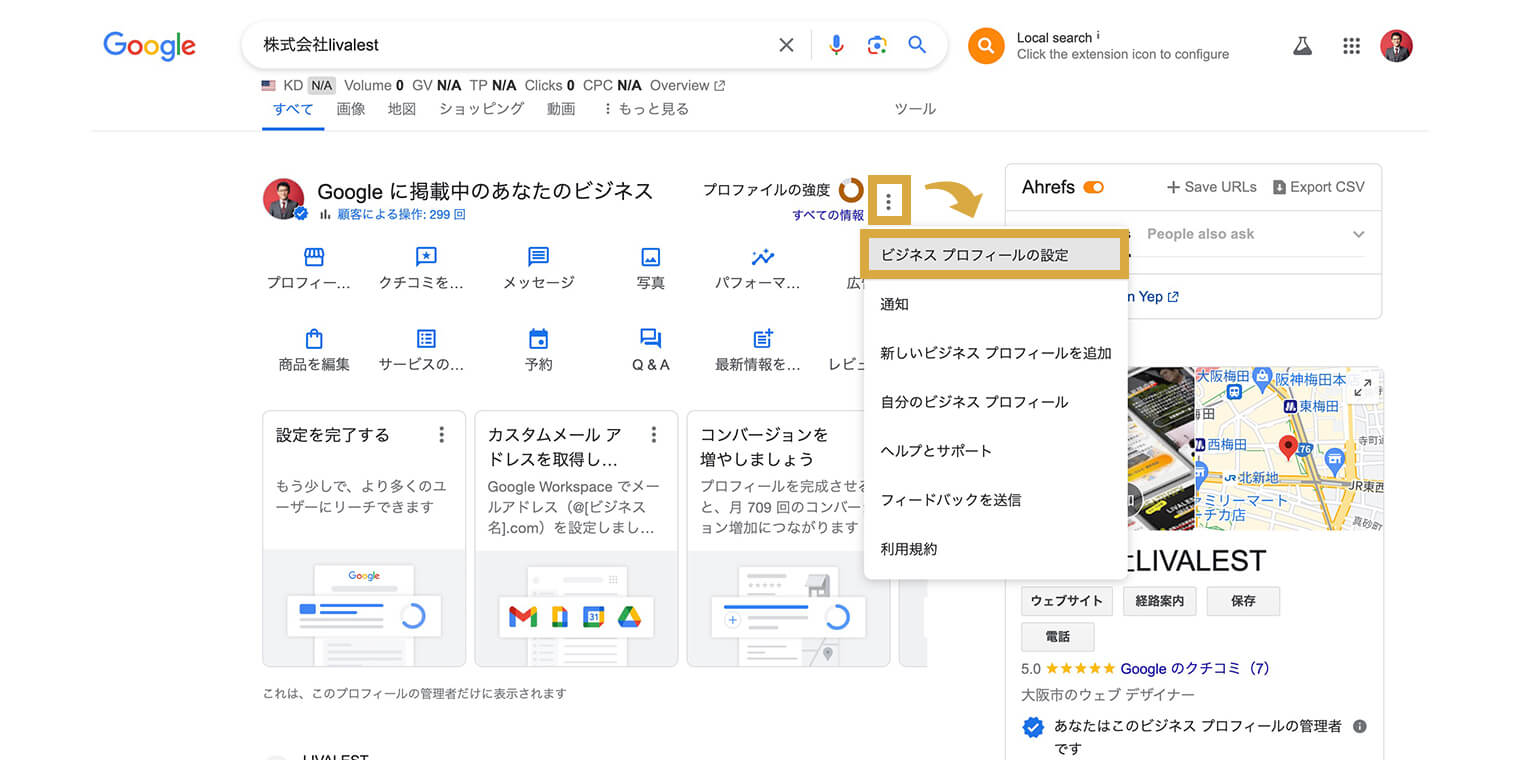Viewport: 1520px width, 760px height.
Task: Submit search with magnifier icon
Action: pos(917,45)
